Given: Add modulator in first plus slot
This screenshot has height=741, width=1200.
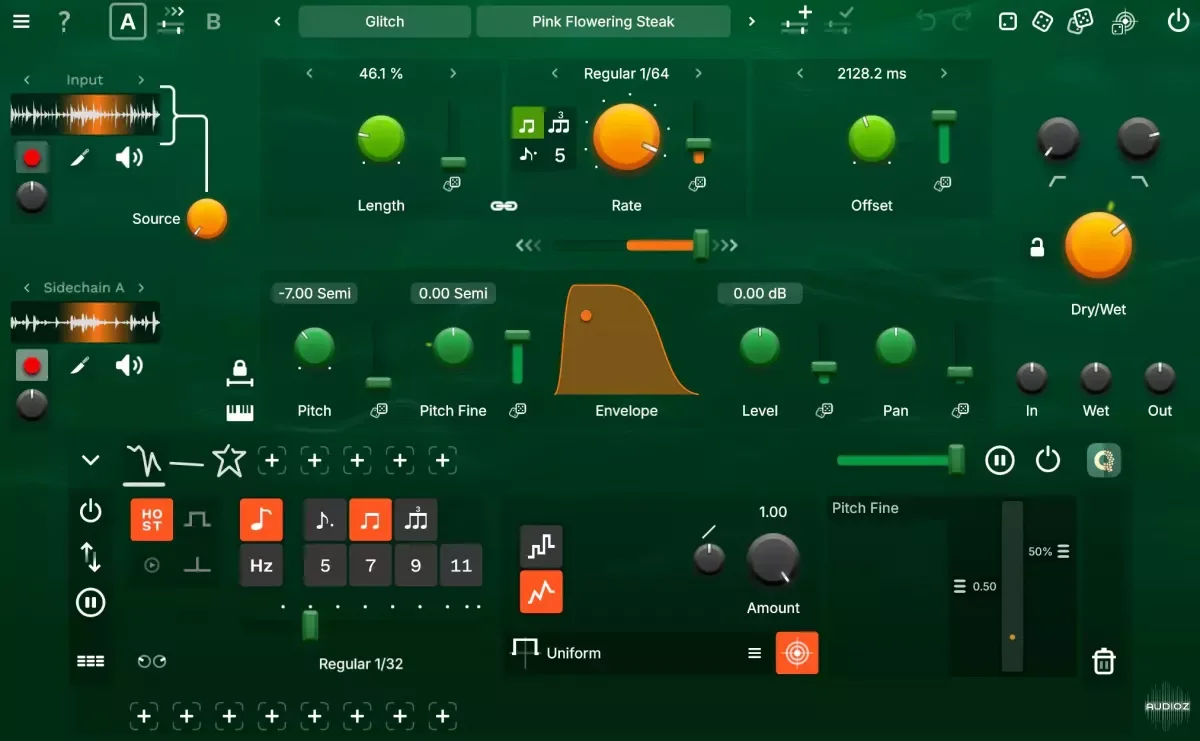Looking at the screenshot, I should pyautogui.click(x=272, y=460).
